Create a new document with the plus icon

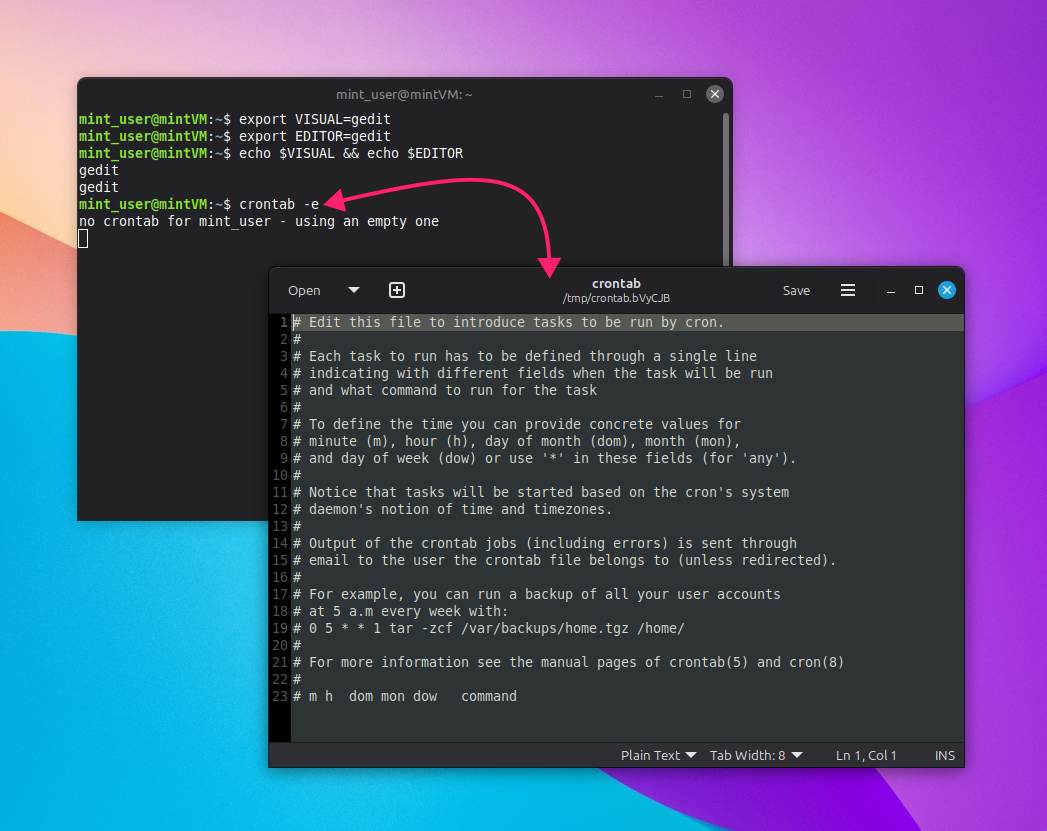coord(397,290)
